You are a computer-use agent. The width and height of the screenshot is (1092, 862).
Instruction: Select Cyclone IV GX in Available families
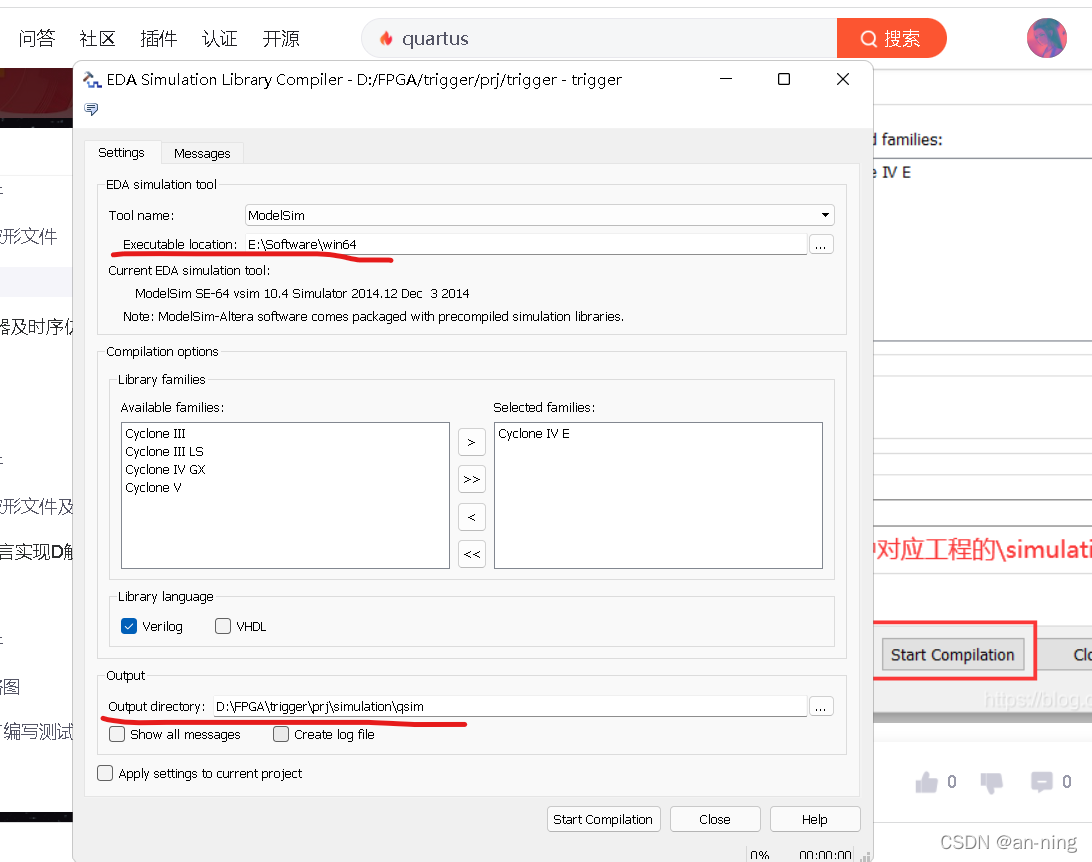coord(166,469)
